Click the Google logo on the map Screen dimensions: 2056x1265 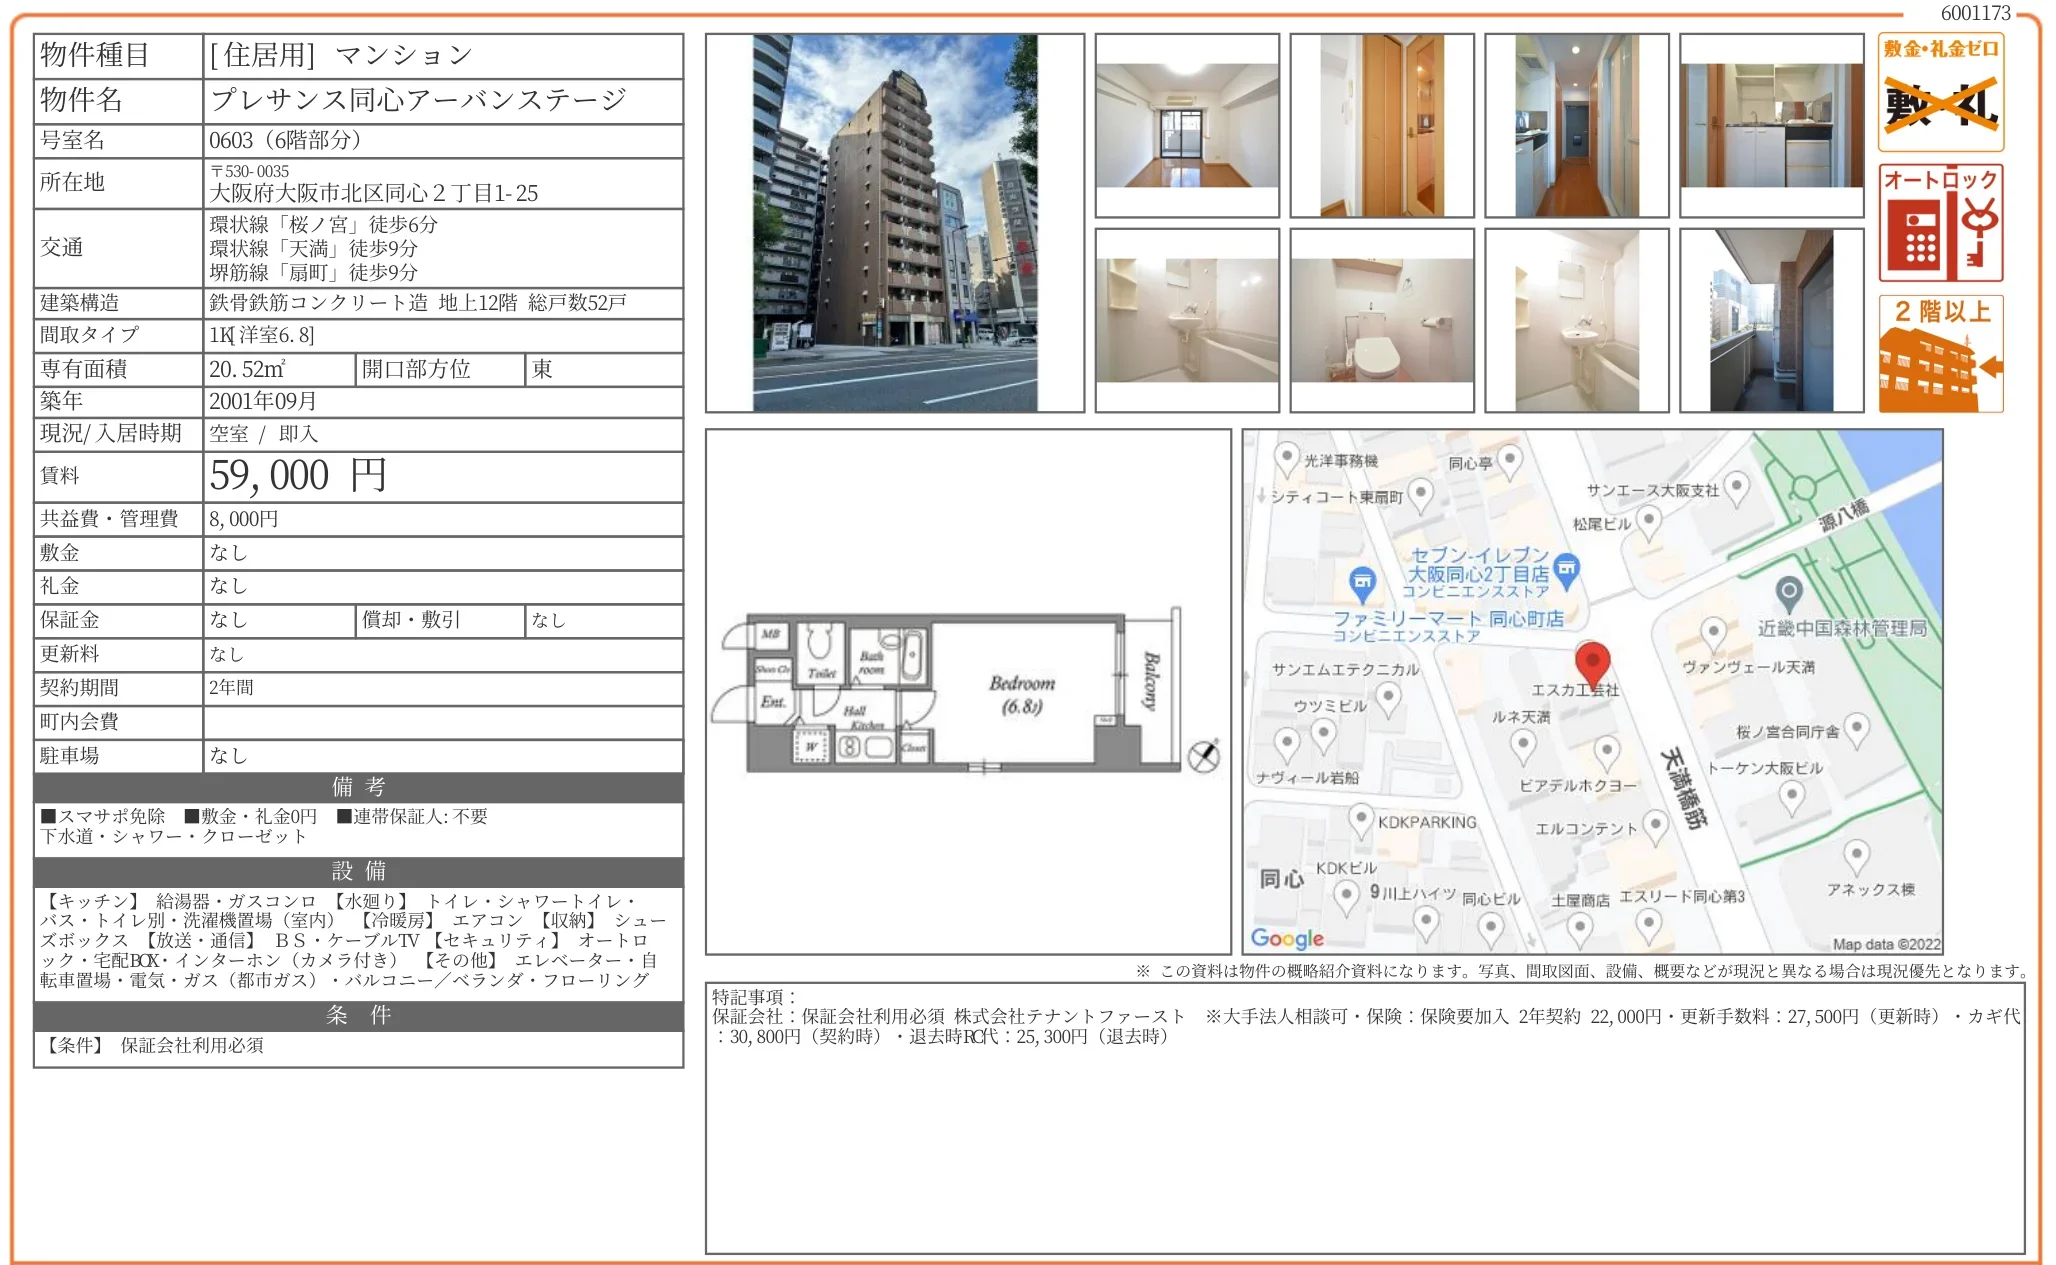pos(1286,938)
